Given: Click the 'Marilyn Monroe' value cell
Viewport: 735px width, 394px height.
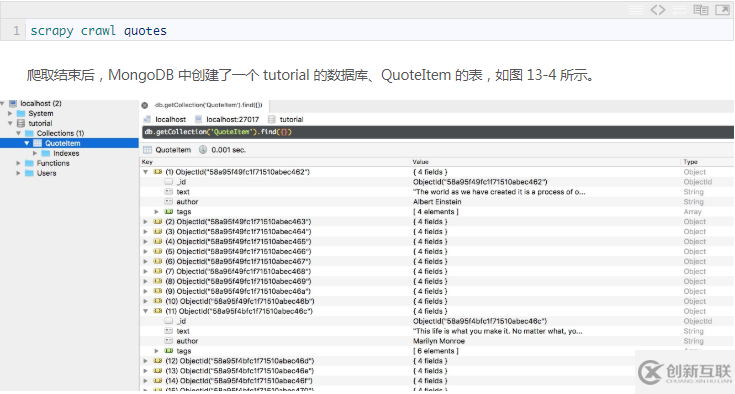Looking at the screenshot, I should coord(439,341).
